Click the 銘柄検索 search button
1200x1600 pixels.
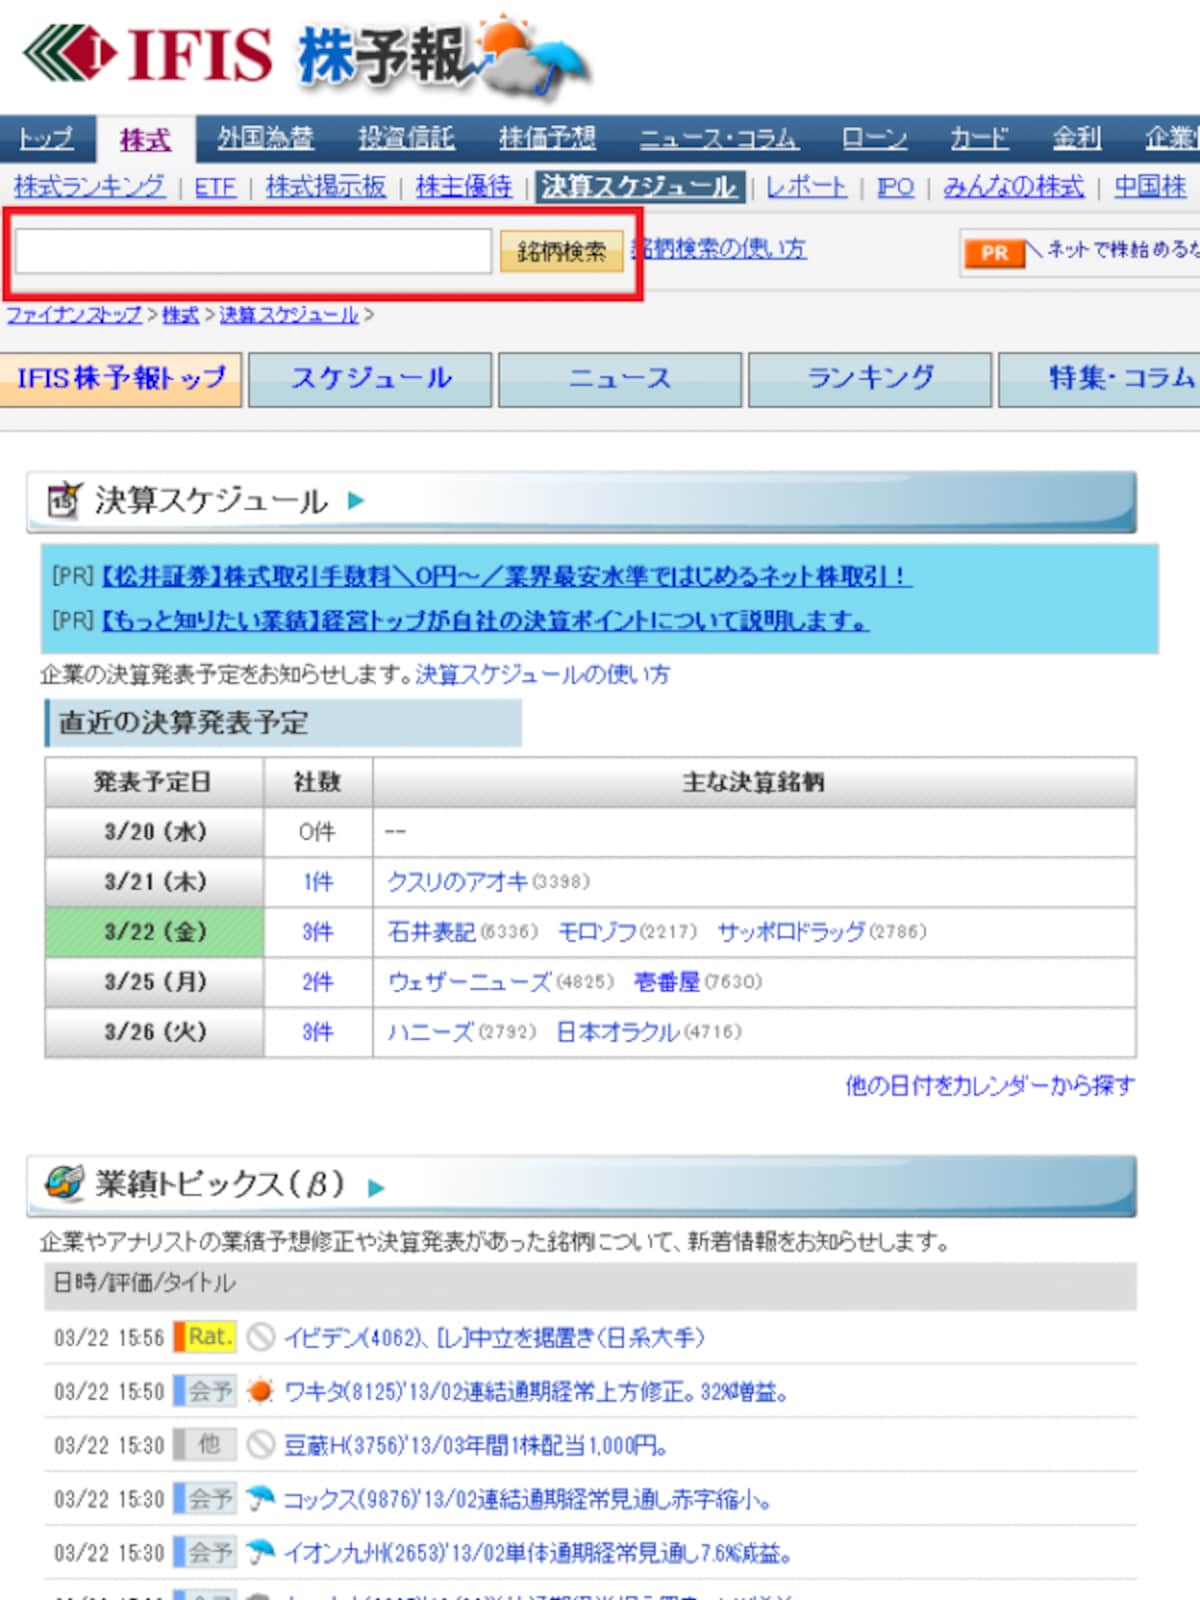click(561, 251)
